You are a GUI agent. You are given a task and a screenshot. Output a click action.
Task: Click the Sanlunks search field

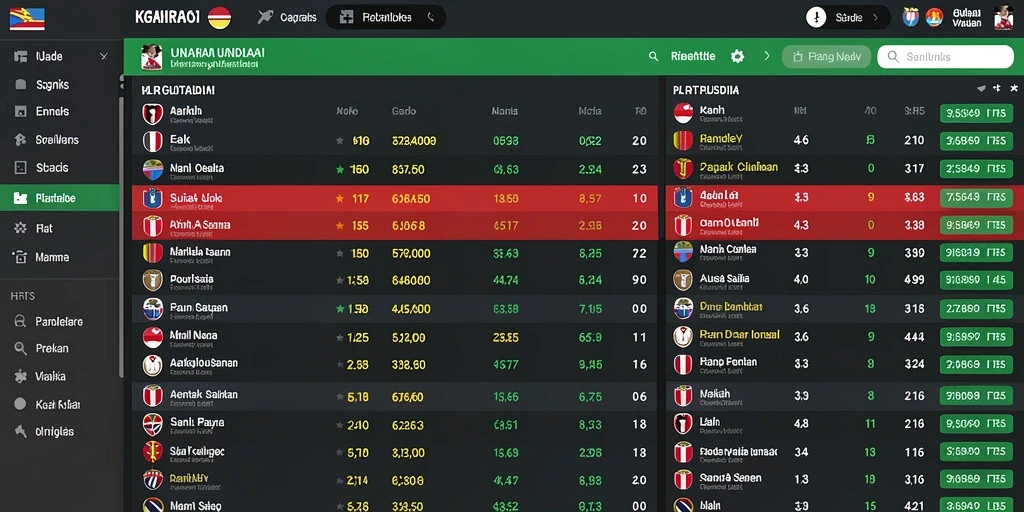coord(945,57)
